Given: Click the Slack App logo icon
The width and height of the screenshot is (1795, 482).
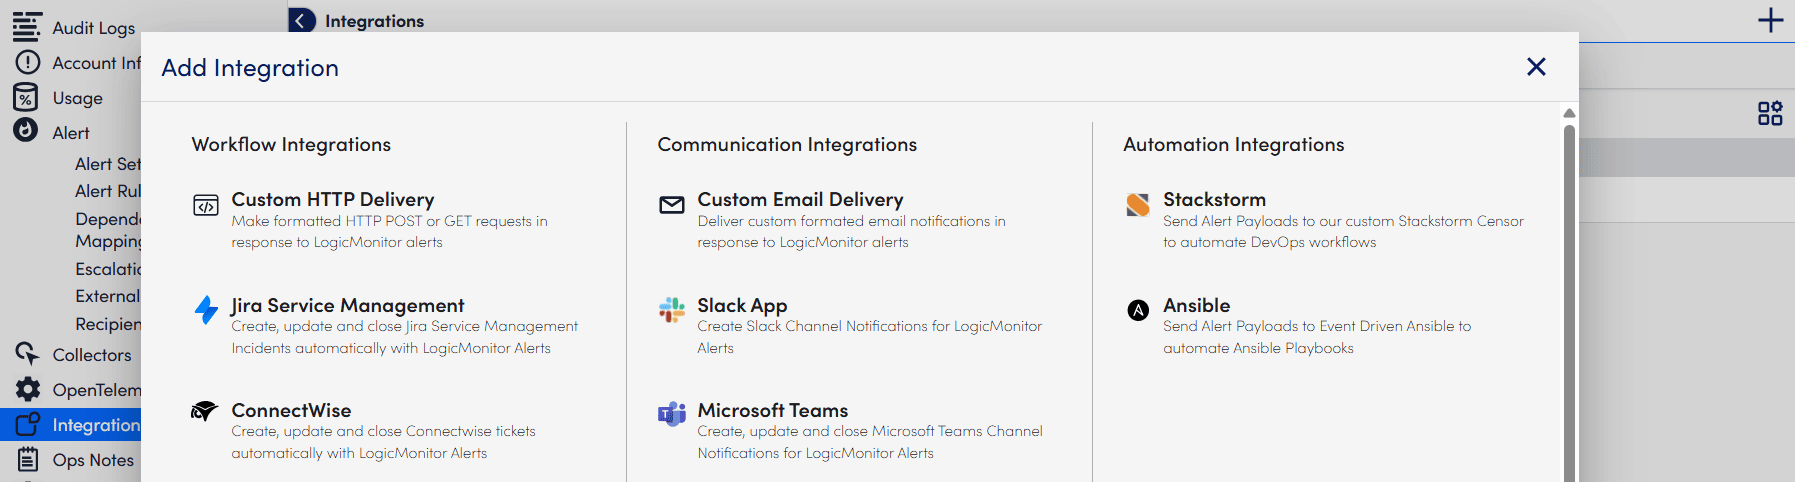Looking at the screenshot, I should point(672,310).
